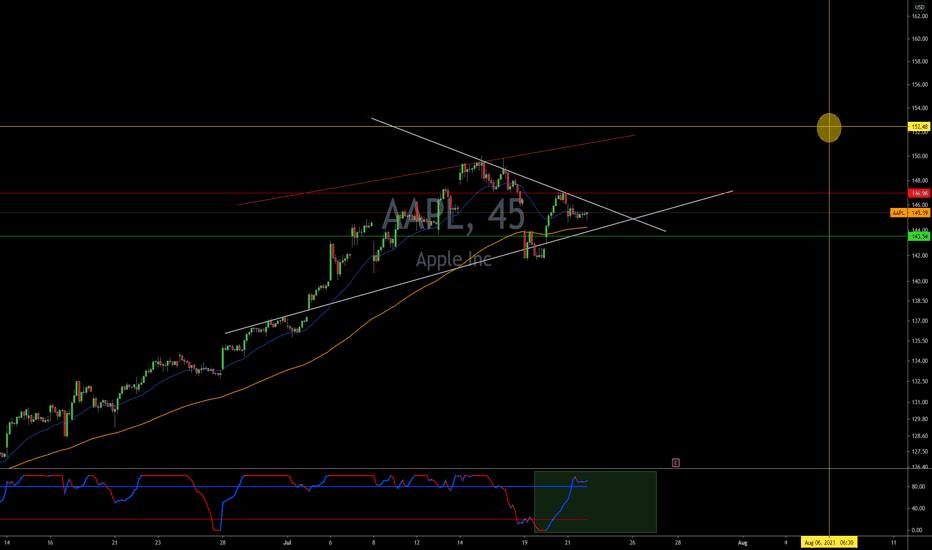The image size is (932, 550).
Task: Select the red 146.98 price label
Action: (x=919, y=193)
